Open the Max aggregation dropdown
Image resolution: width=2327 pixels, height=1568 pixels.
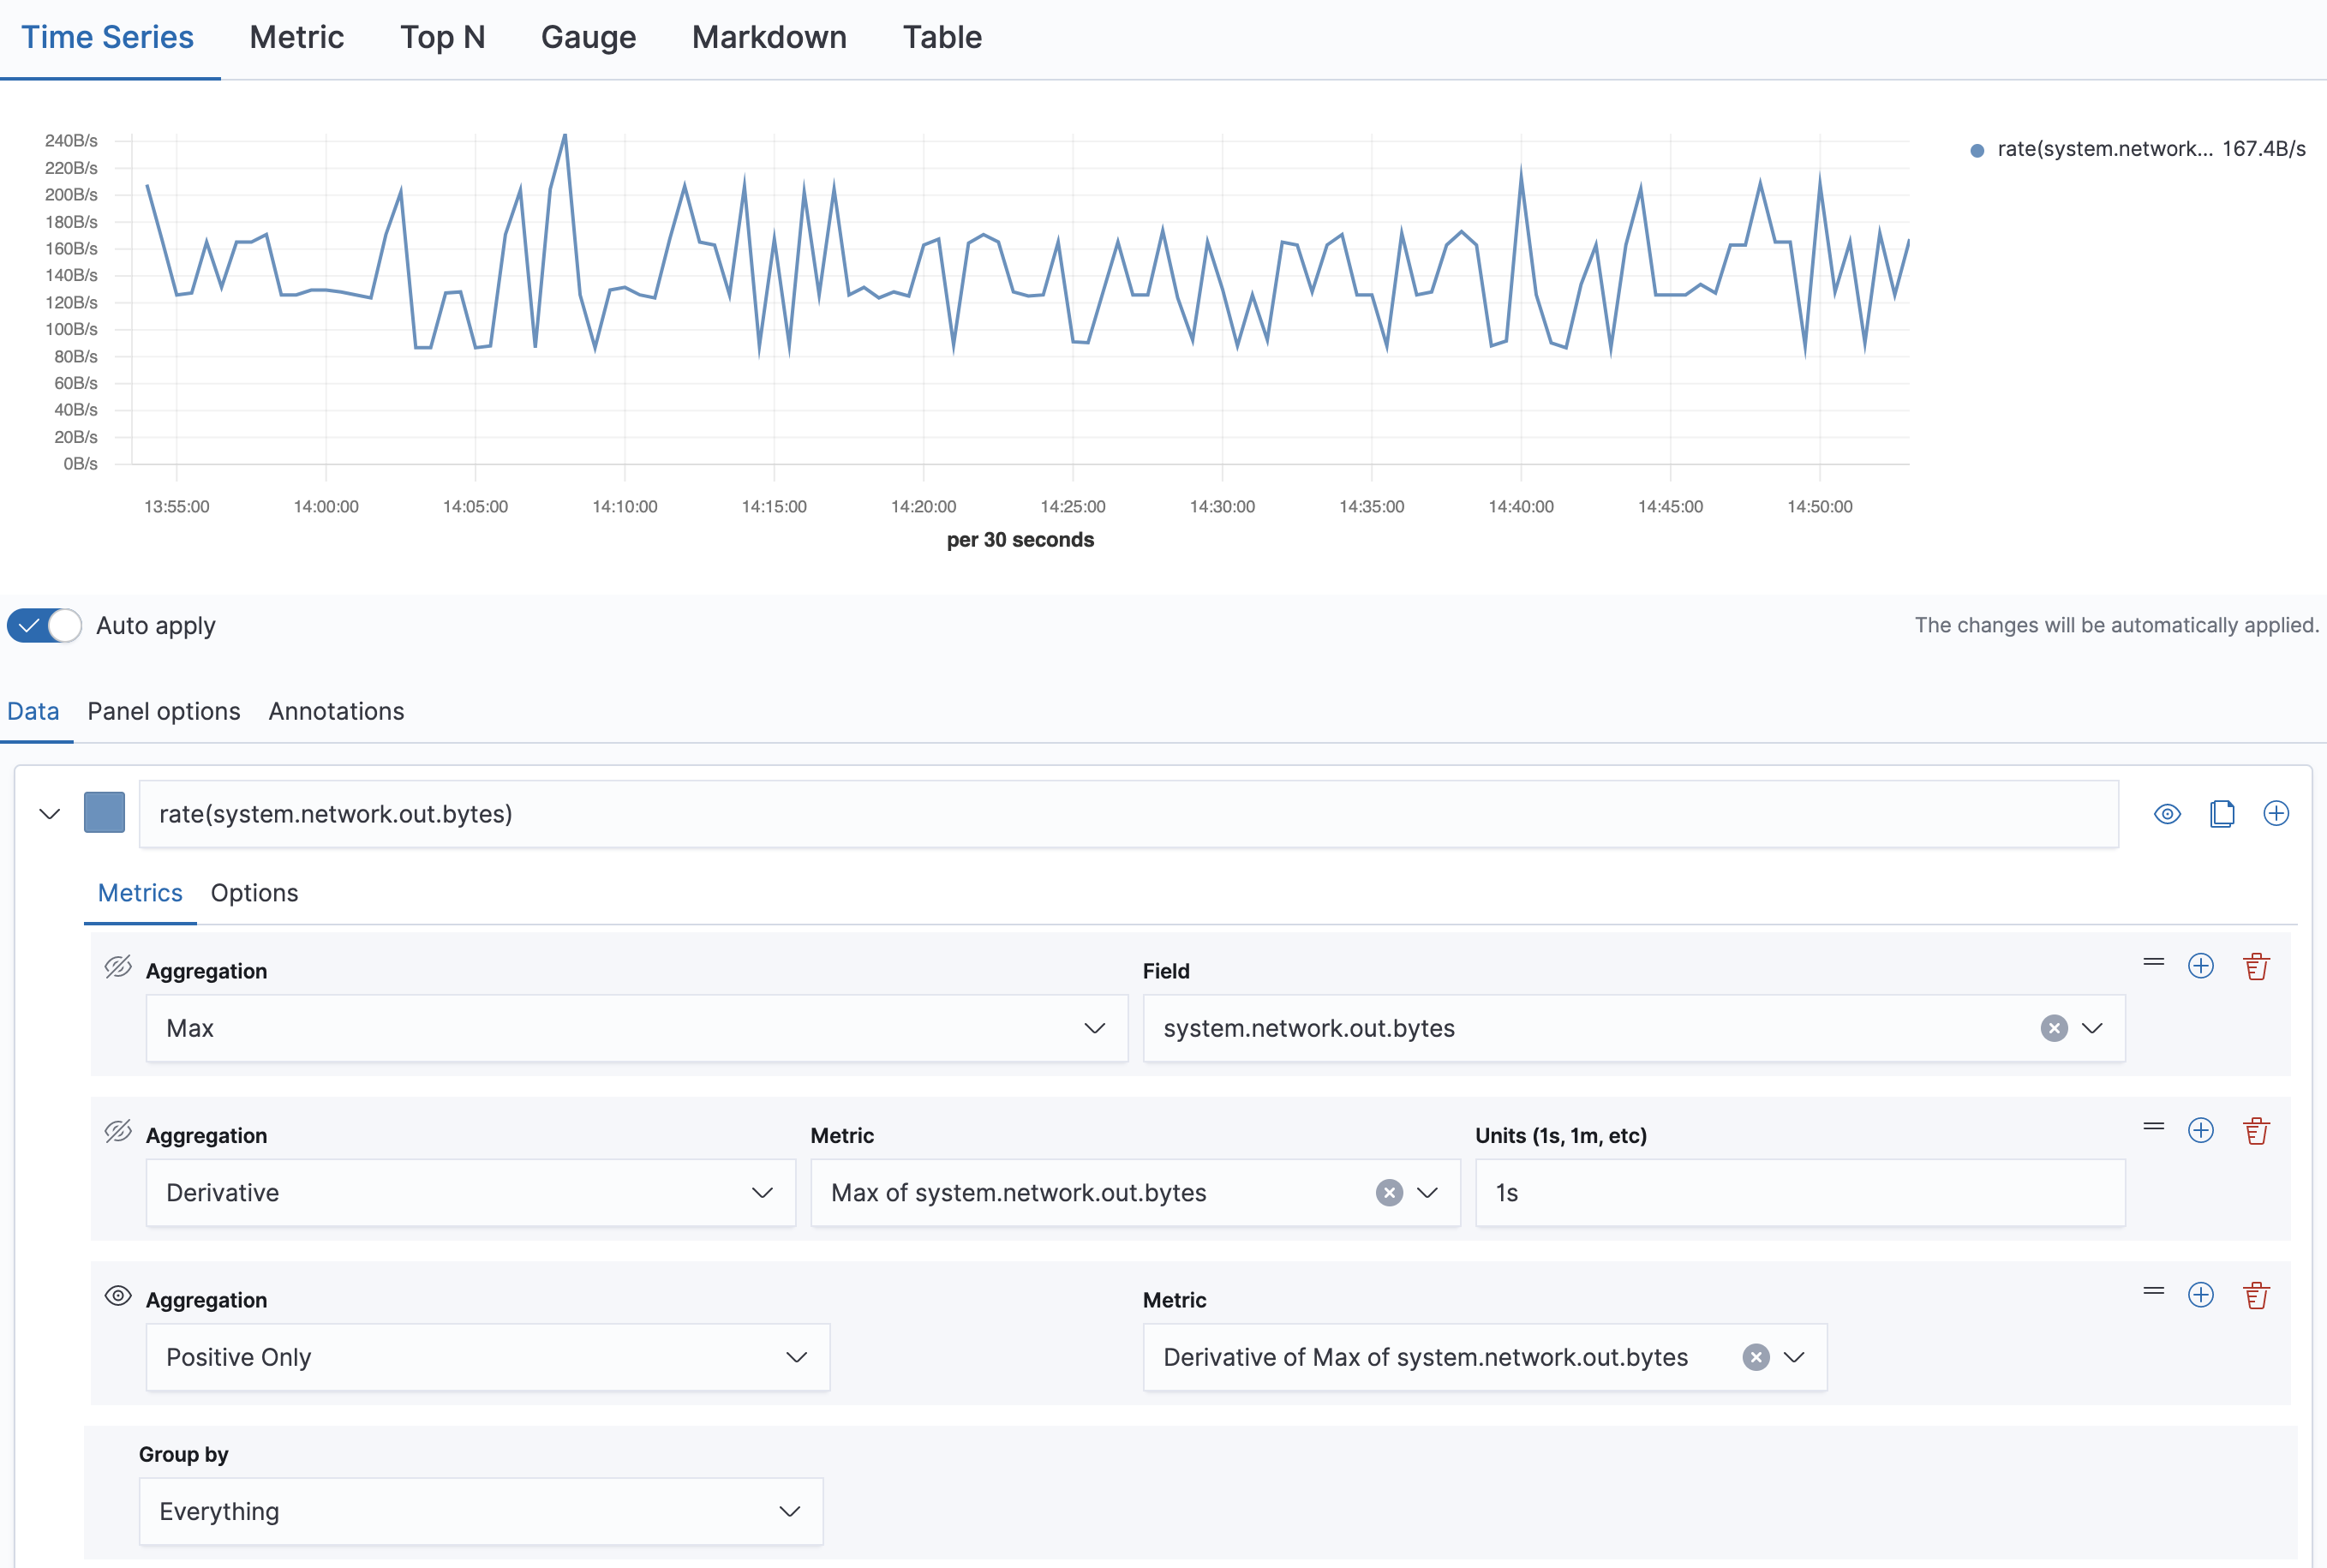pos(636,1027)
